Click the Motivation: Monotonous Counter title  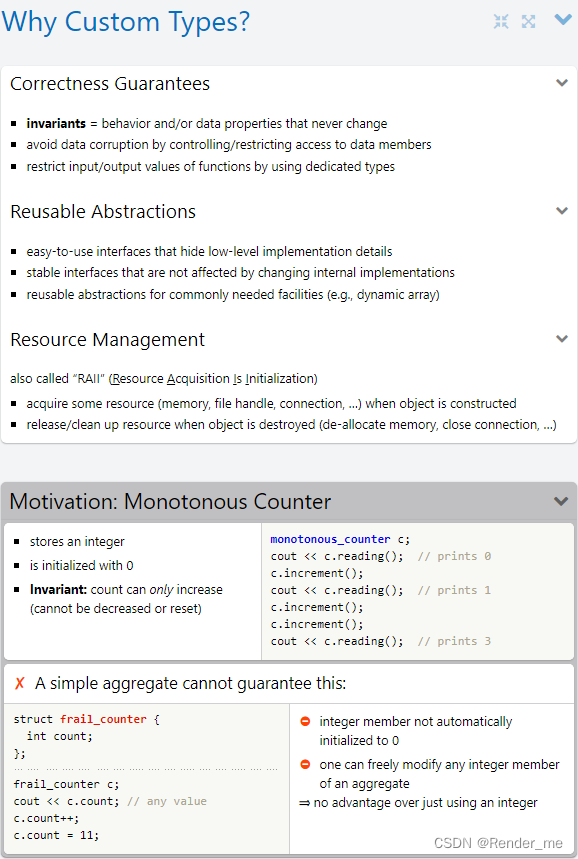tap(170, 502)
